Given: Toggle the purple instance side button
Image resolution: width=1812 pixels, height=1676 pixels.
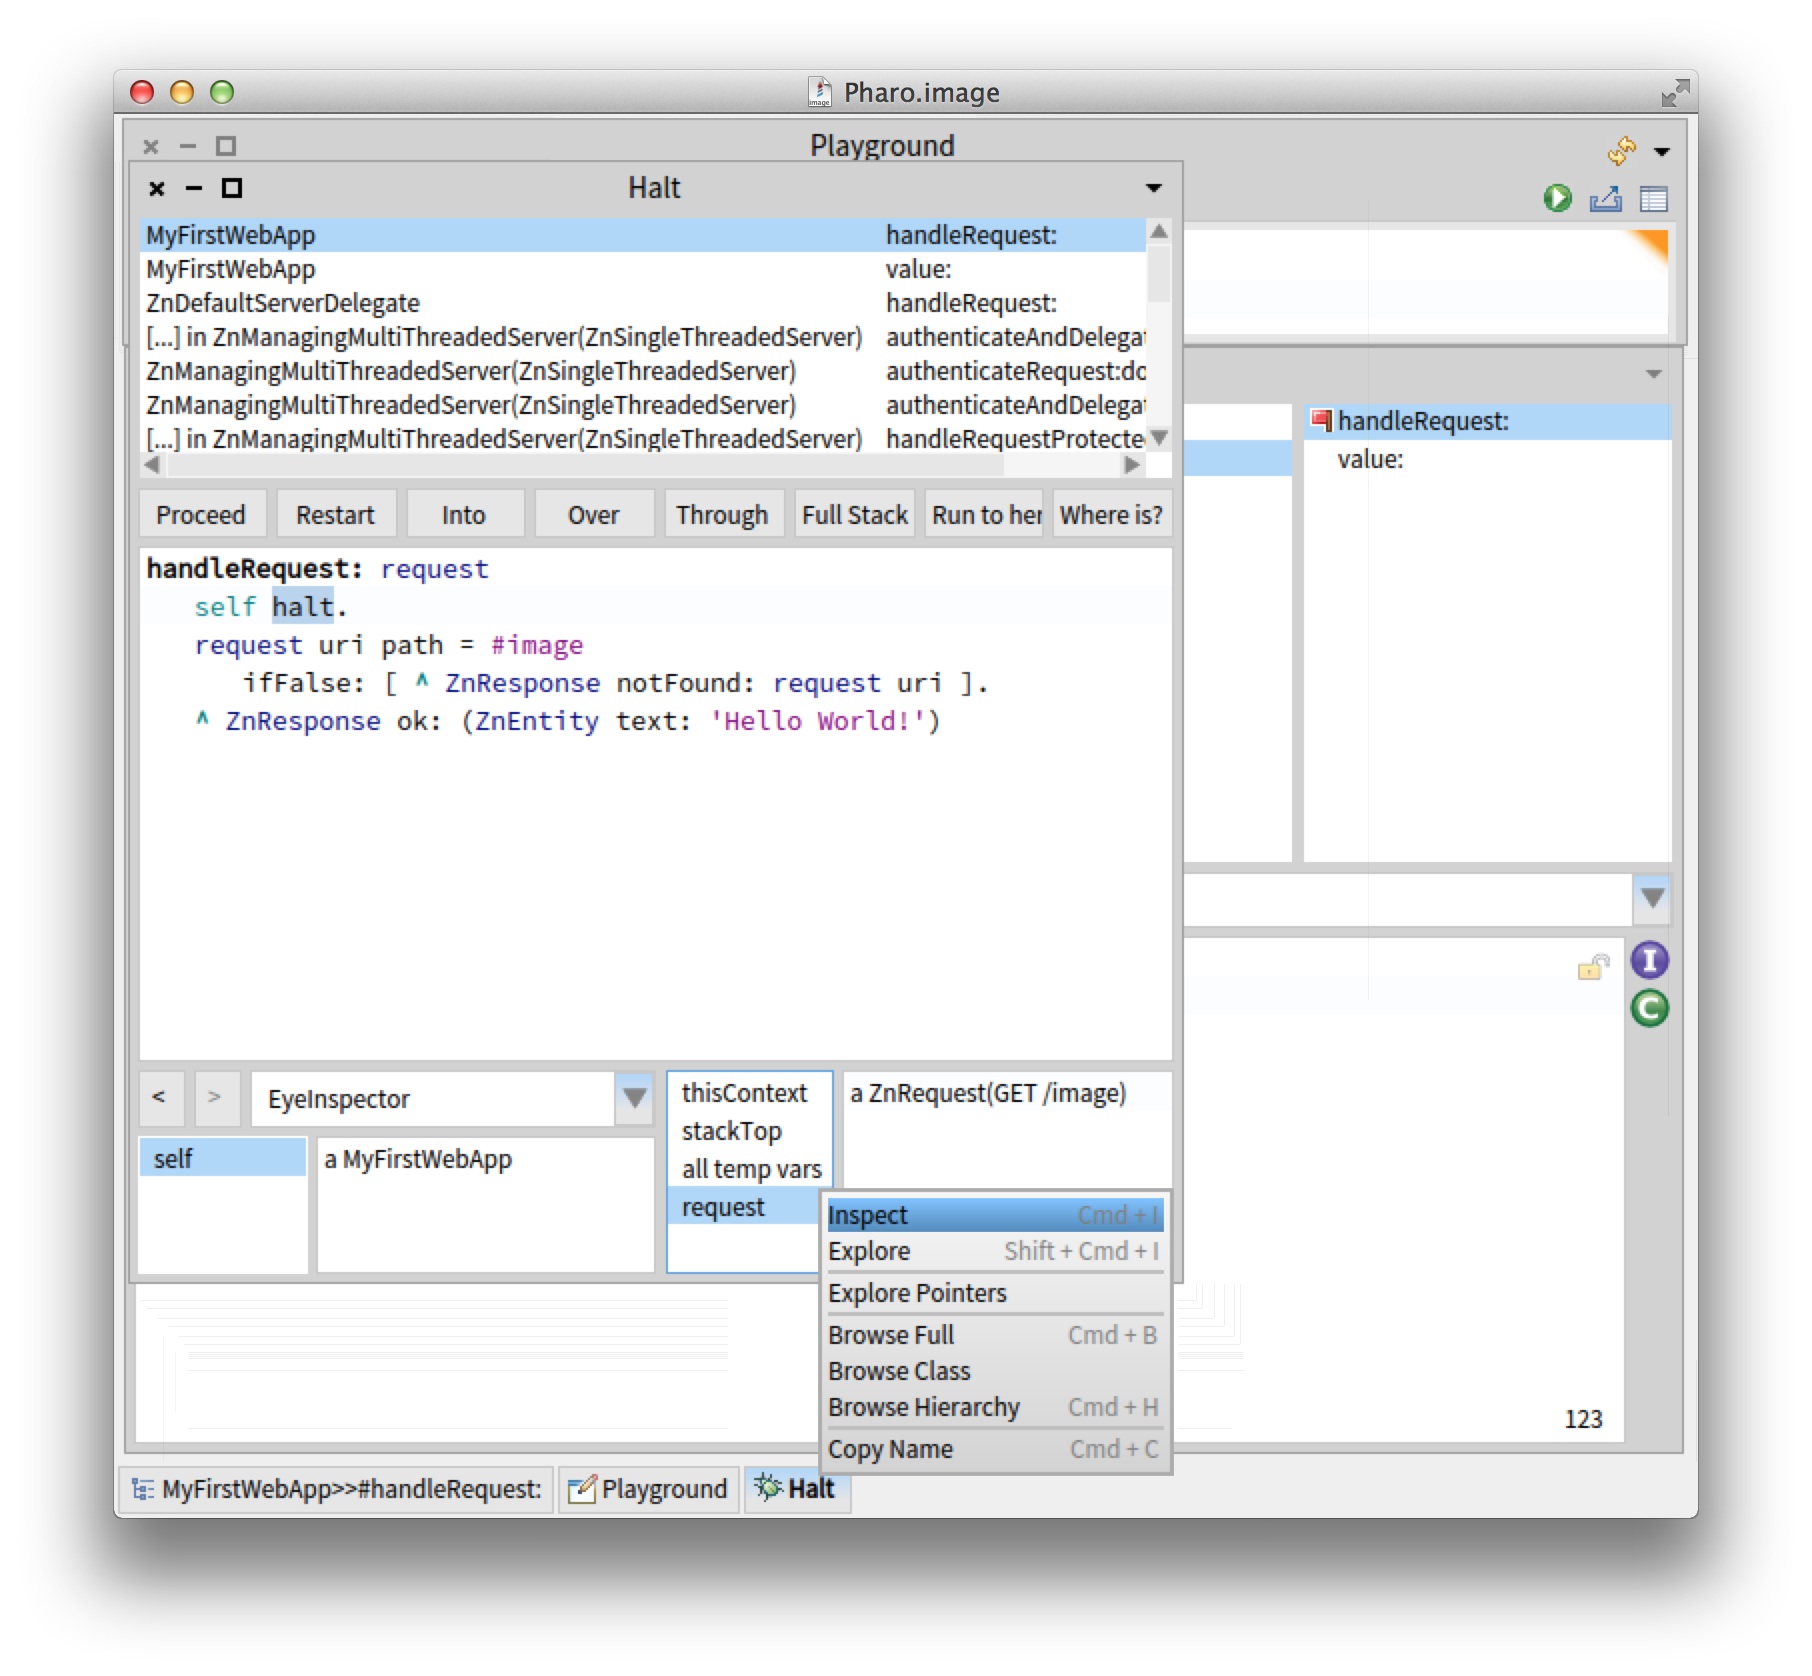Looking at the screenshot, I should tap(1649, 960).
